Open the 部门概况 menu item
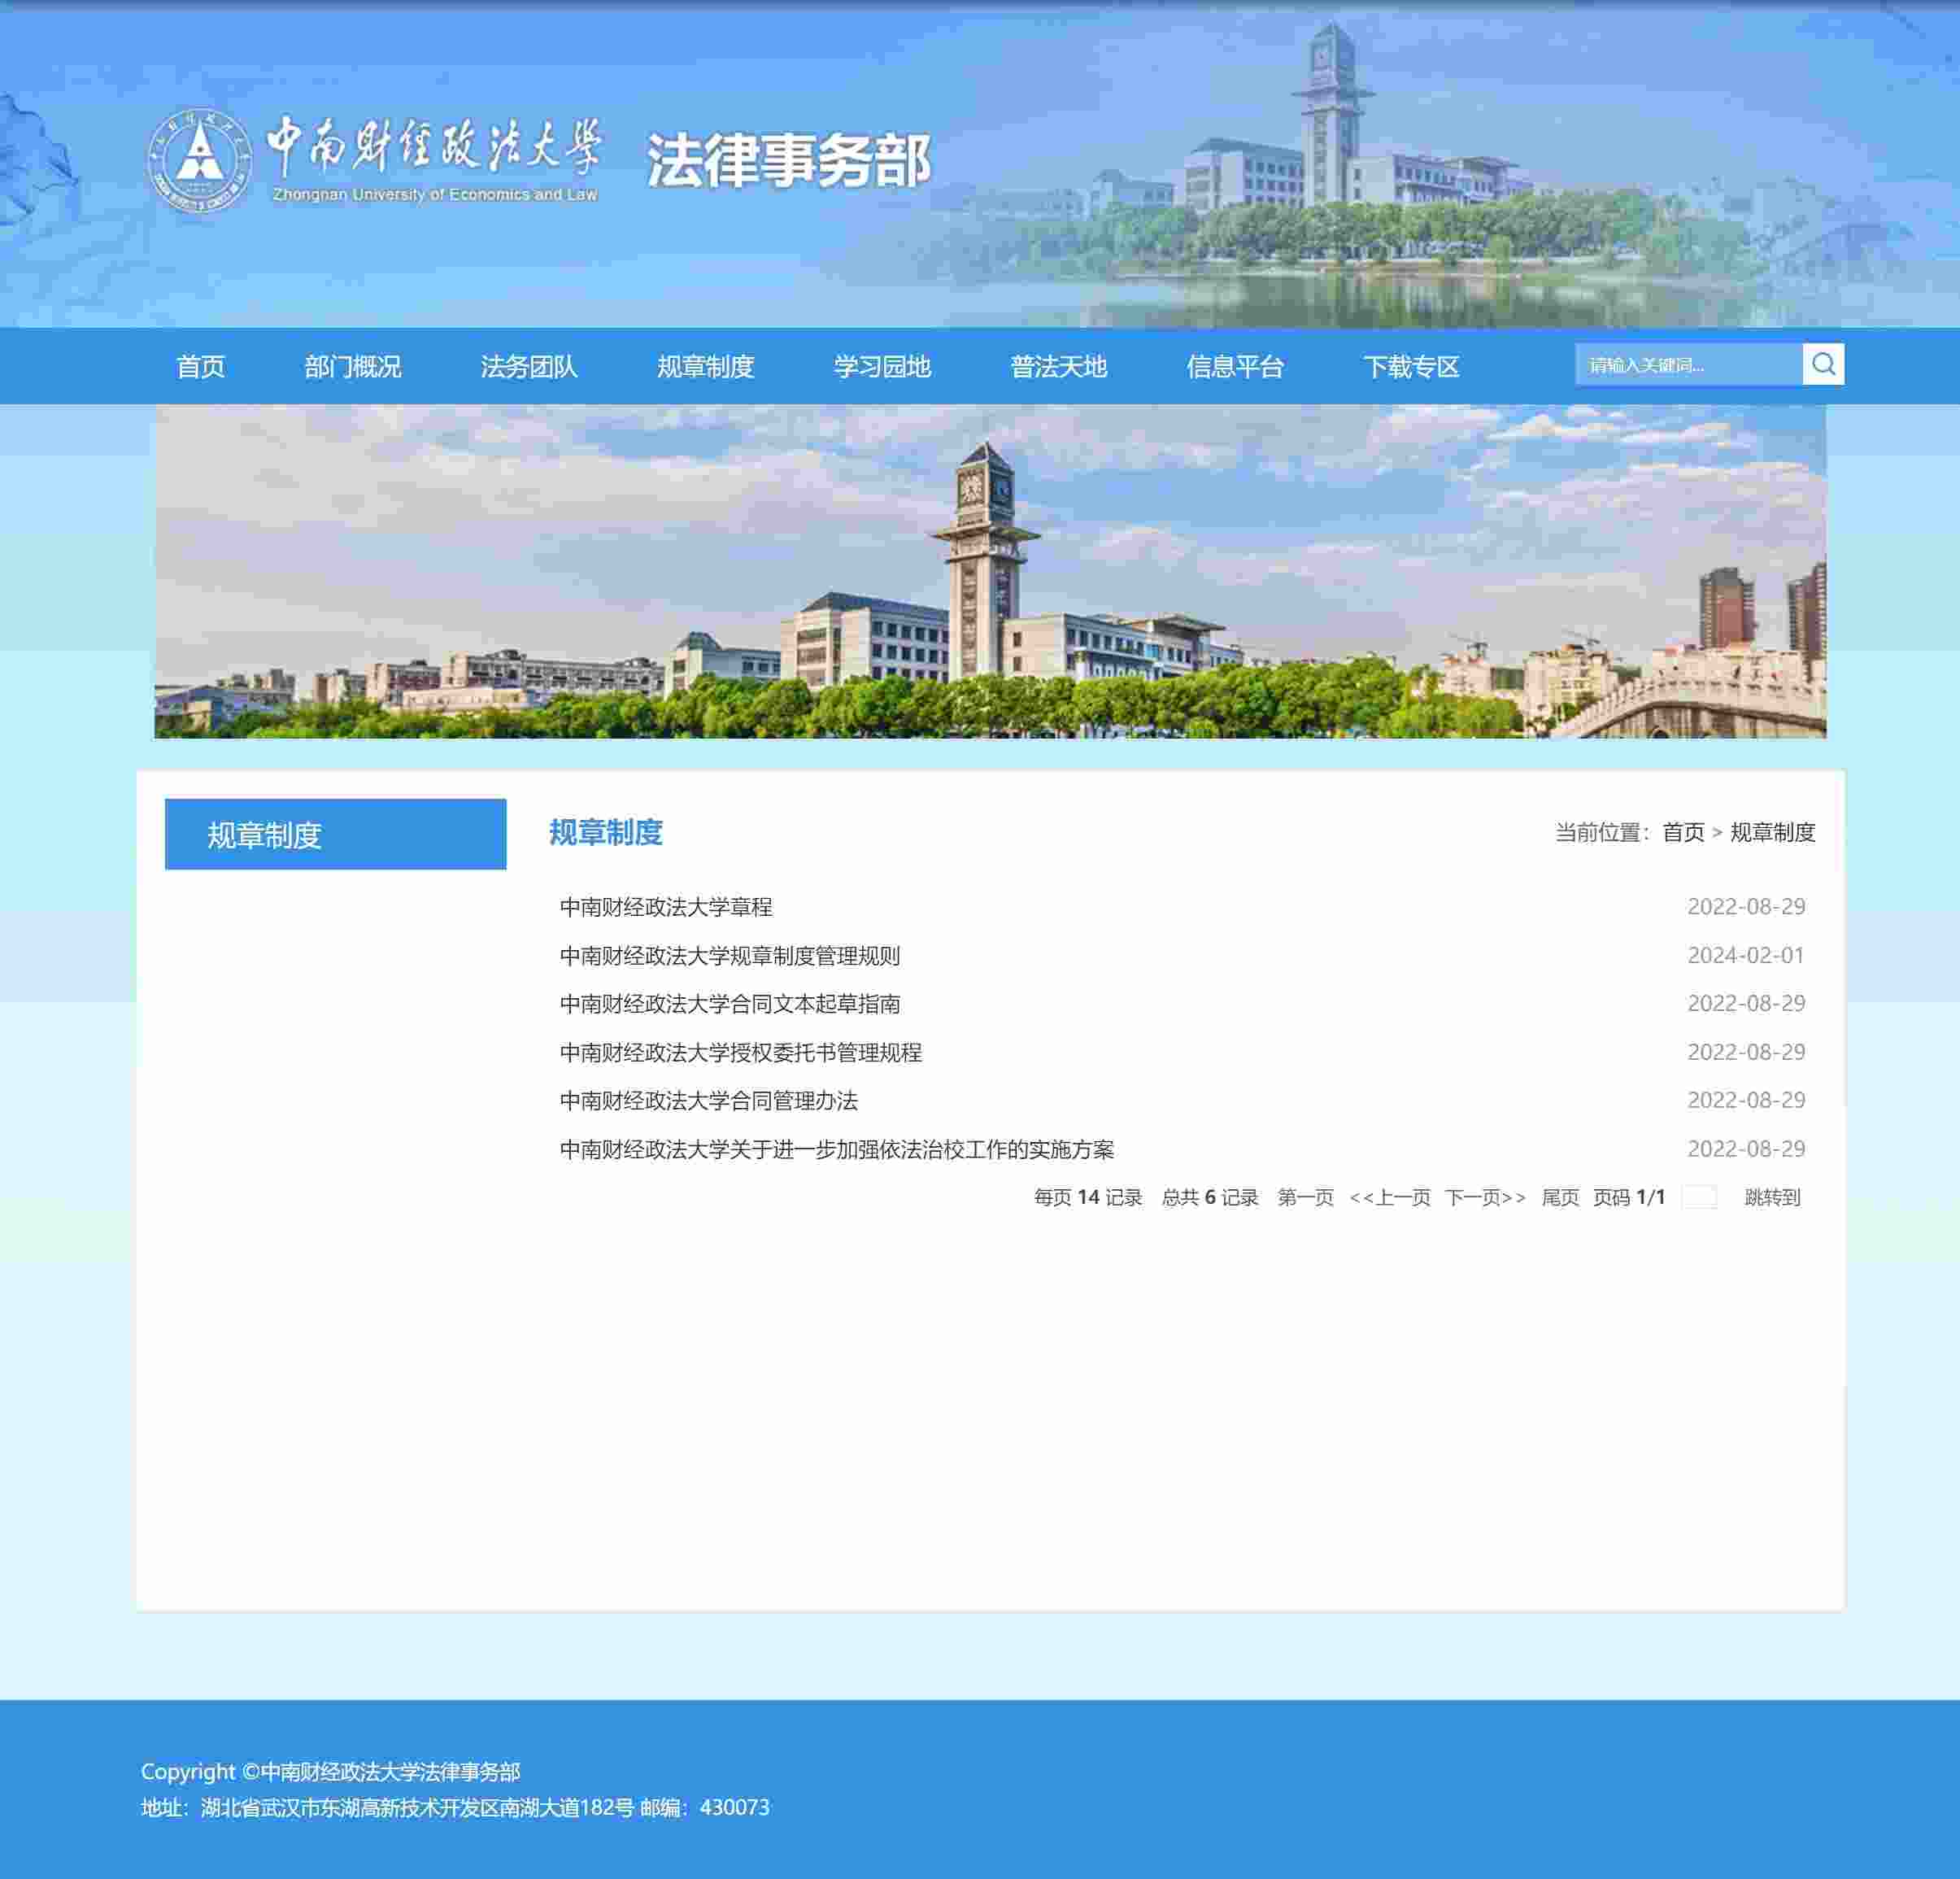This screenshot has height=1879, width=1960. [352, 366]
